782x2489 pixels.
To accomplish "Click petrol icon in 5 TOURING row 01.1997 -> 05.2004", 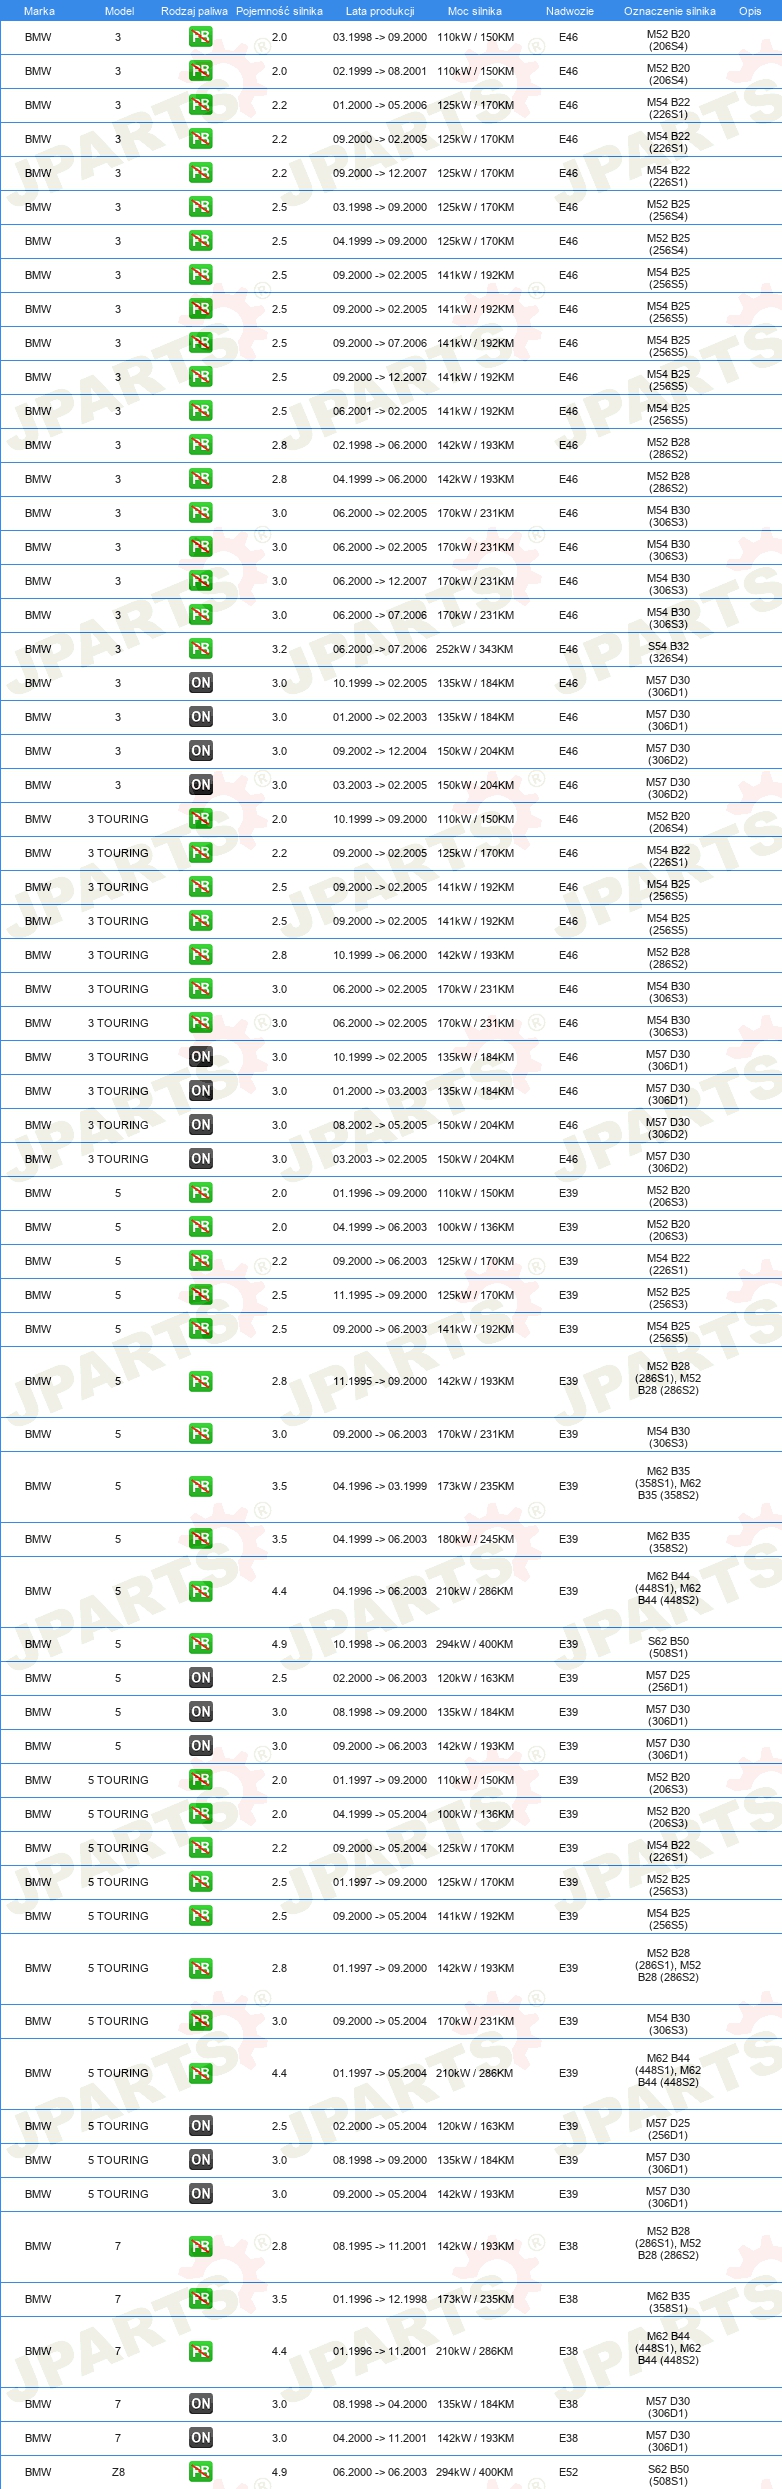I will 201,2073.
